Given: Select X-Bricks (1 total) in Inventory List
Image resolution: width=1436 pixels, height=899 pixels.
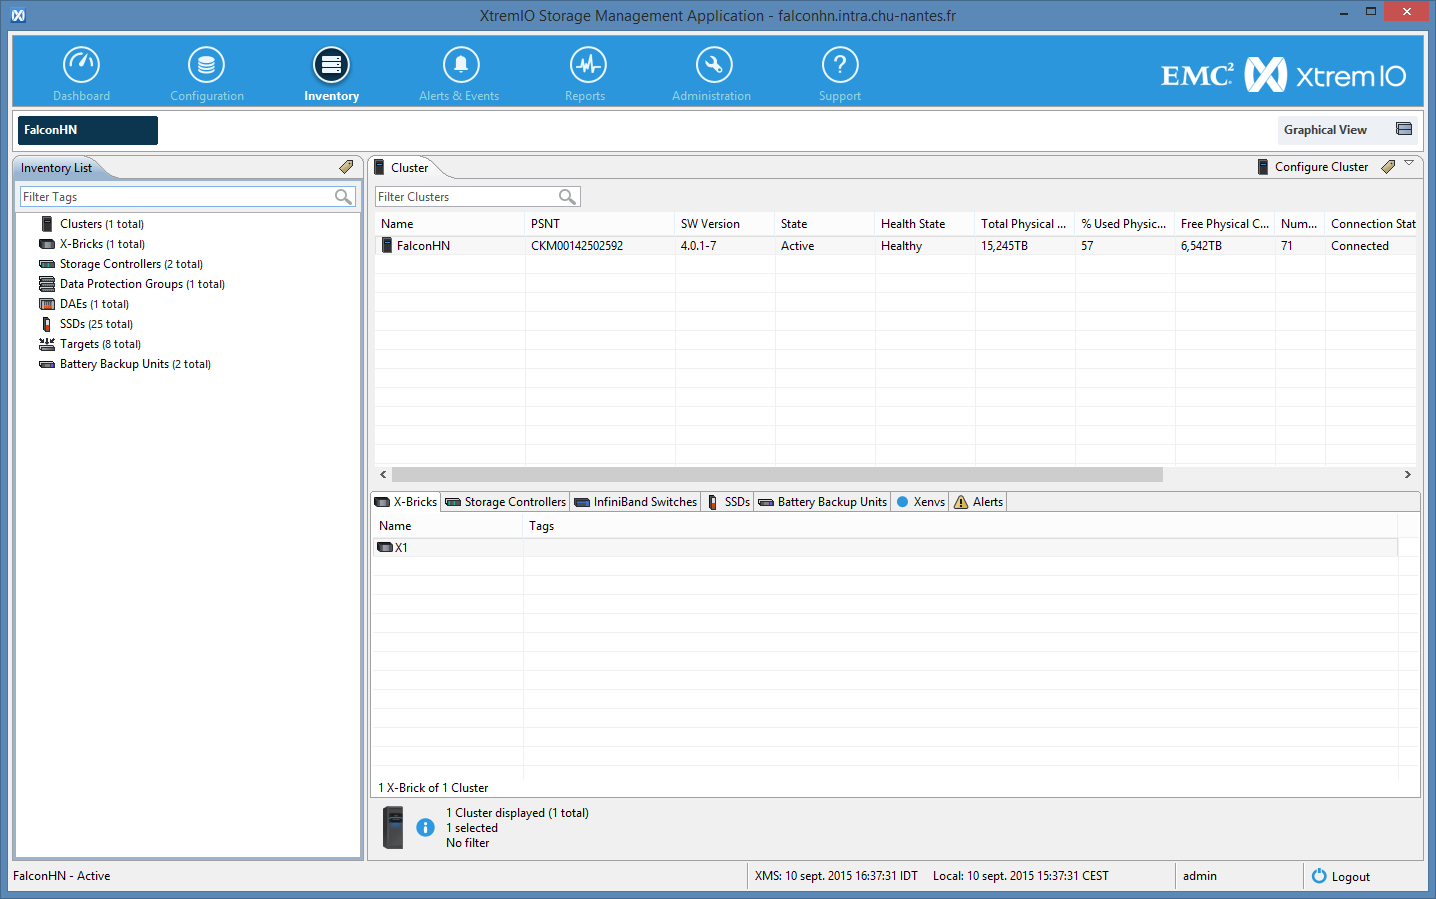Looking at the screenshot, I should pos(102,244).
